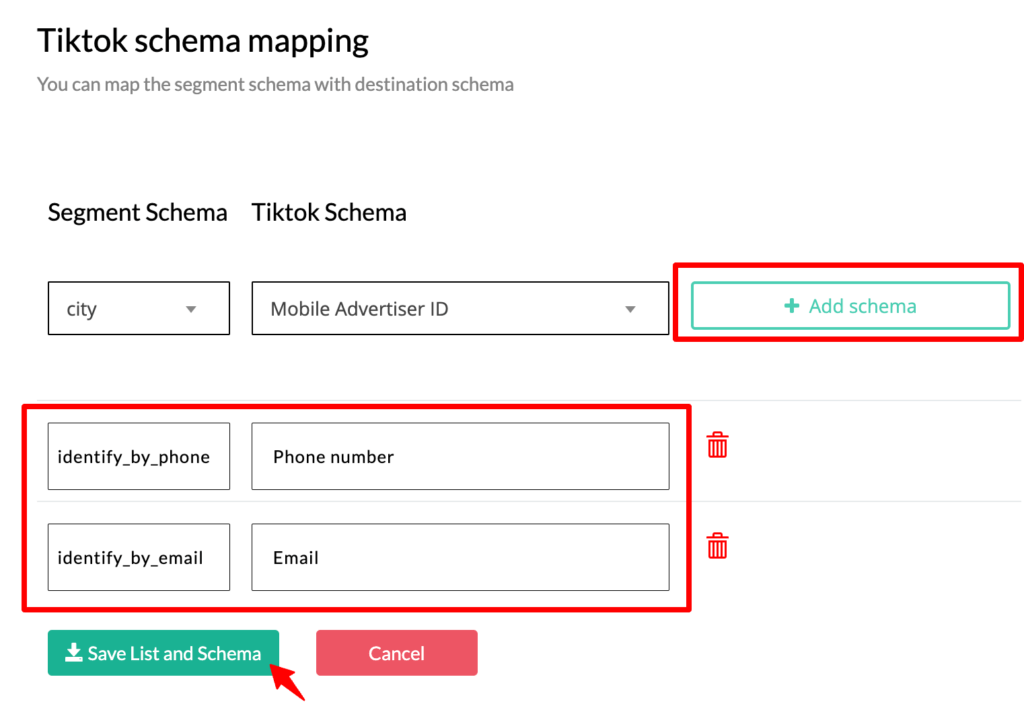Click the Tiktok schema mapping title
The image size is (1024, 708).
click(x=202, y=40)
